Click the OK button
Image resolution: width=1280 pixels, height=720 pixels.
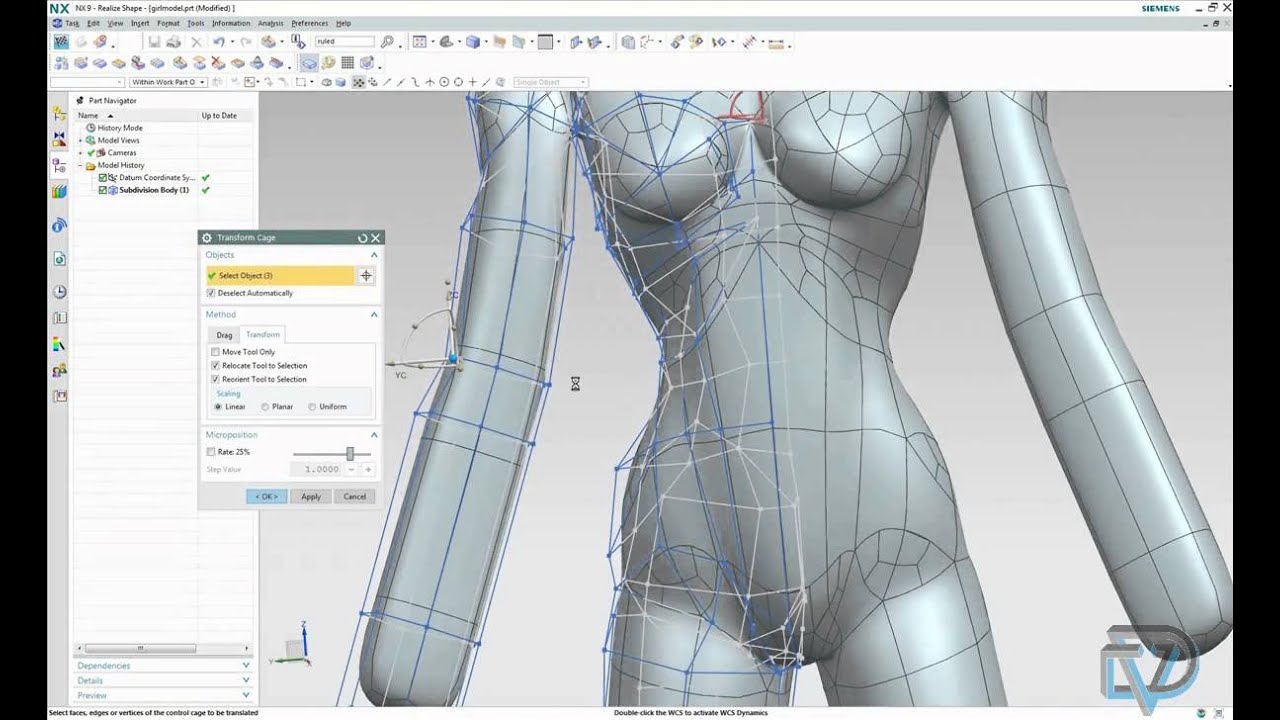266,496
